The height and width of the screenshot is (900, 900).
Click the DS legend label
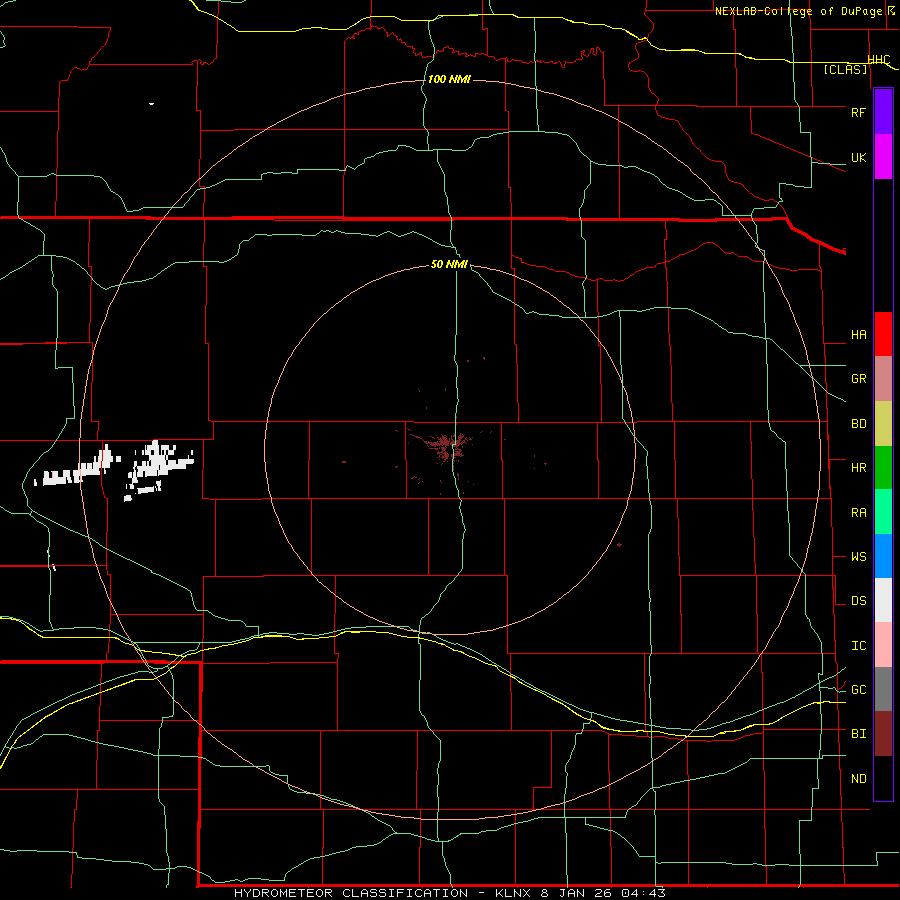click(858, 601)
